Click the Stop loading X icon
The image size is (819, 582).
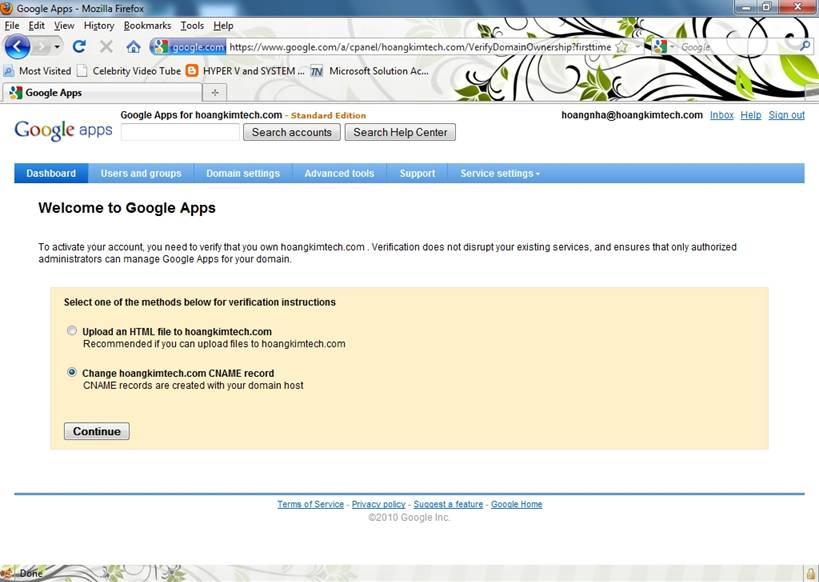click(x=106, y=47)
